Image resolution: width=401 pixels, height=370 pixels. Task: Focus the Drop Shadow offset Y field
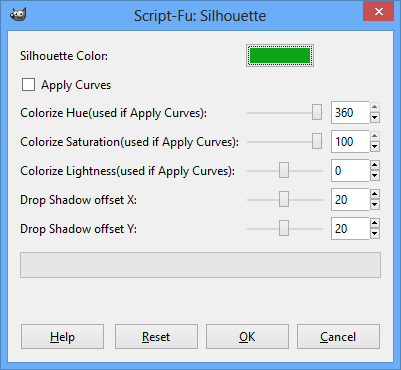pos(350,229)
